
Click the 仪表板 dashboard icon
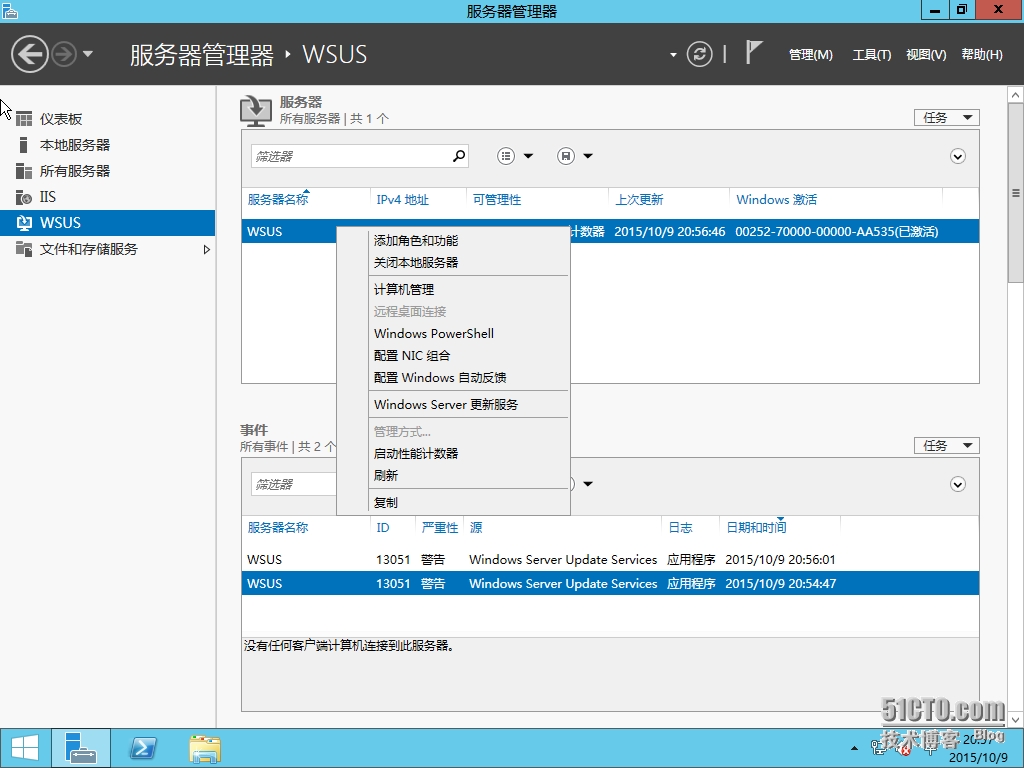coord(24,119)
